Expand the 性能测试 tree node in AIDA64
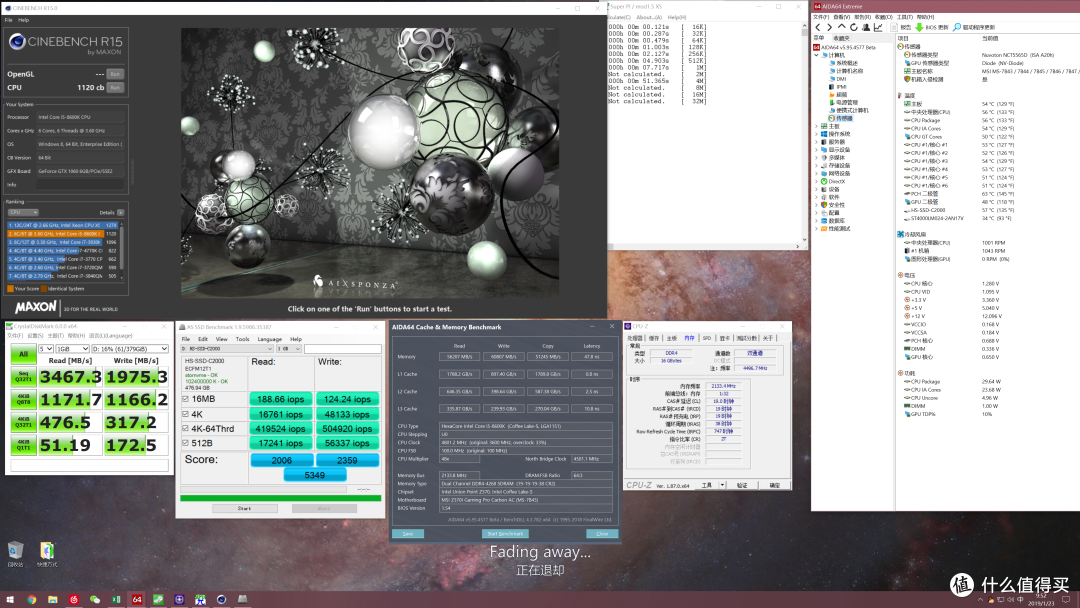Image resolution: width=1080 pixels, height=608 pixels. pyautogui.click(x=817, y=229)
